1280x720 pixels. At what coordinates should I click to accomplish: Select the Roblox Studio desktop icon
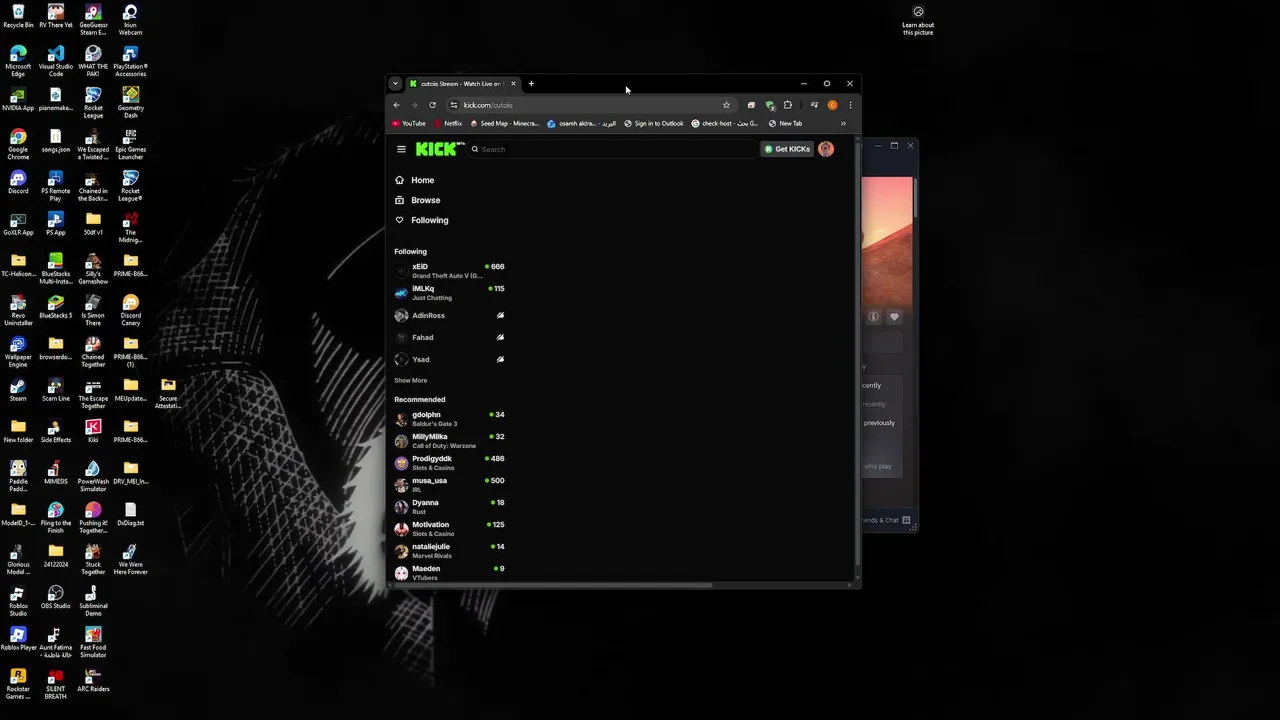click(18, 601)
